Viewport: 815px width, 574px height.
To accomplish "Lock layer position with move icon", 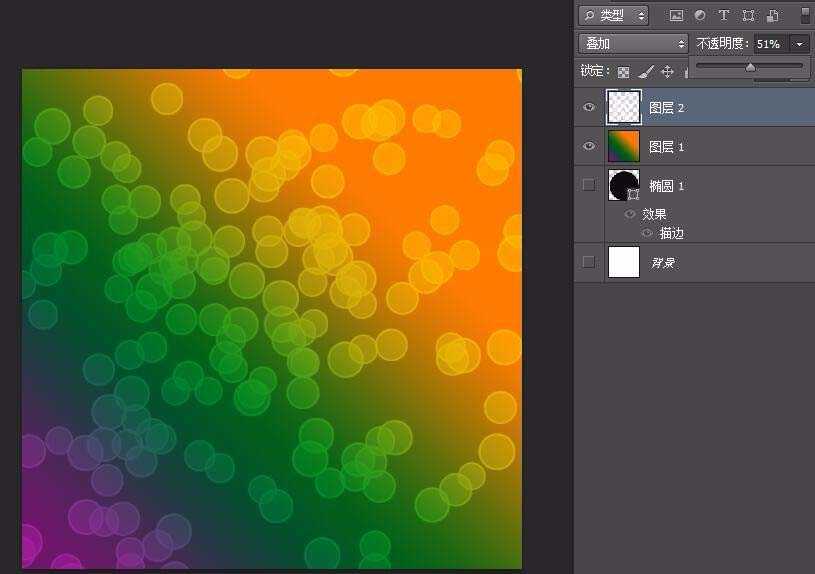I will point(667,72).
